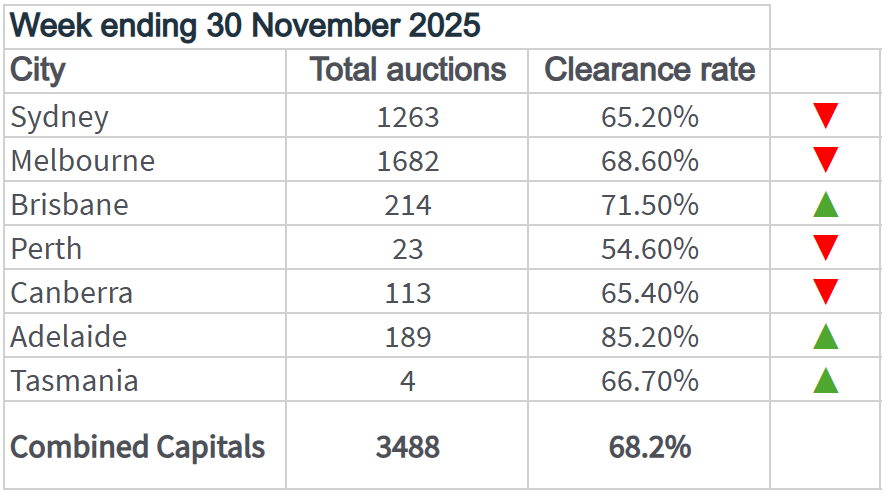Screen dimensions: 885x493
Task: Click Adelaide's 85.20% clearance rate
Action: tap(649, 337)
